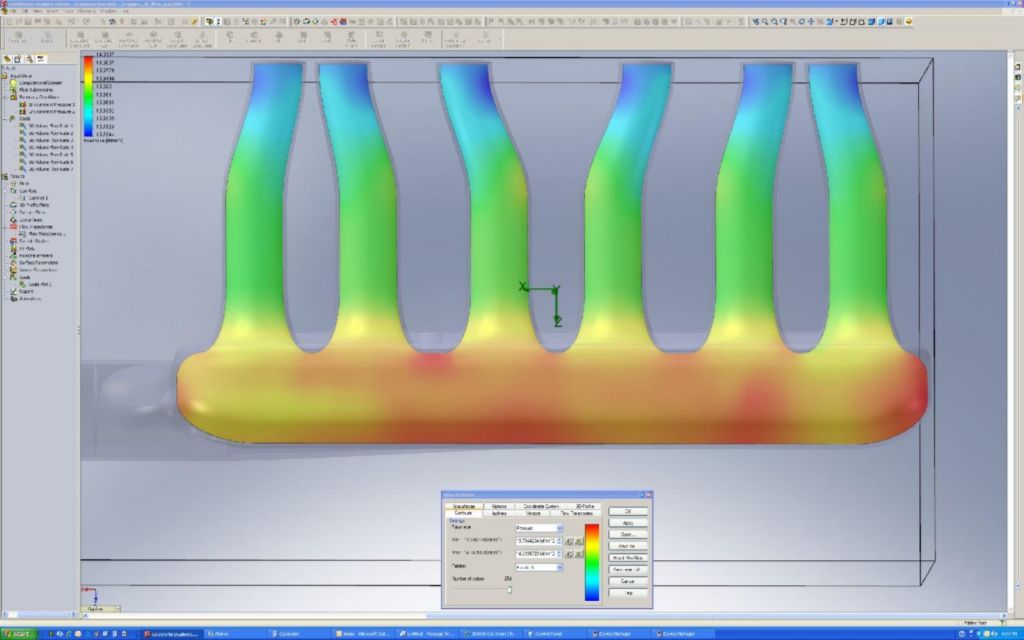
Task: Open the Isolines tab
Action: pos(499,513)
